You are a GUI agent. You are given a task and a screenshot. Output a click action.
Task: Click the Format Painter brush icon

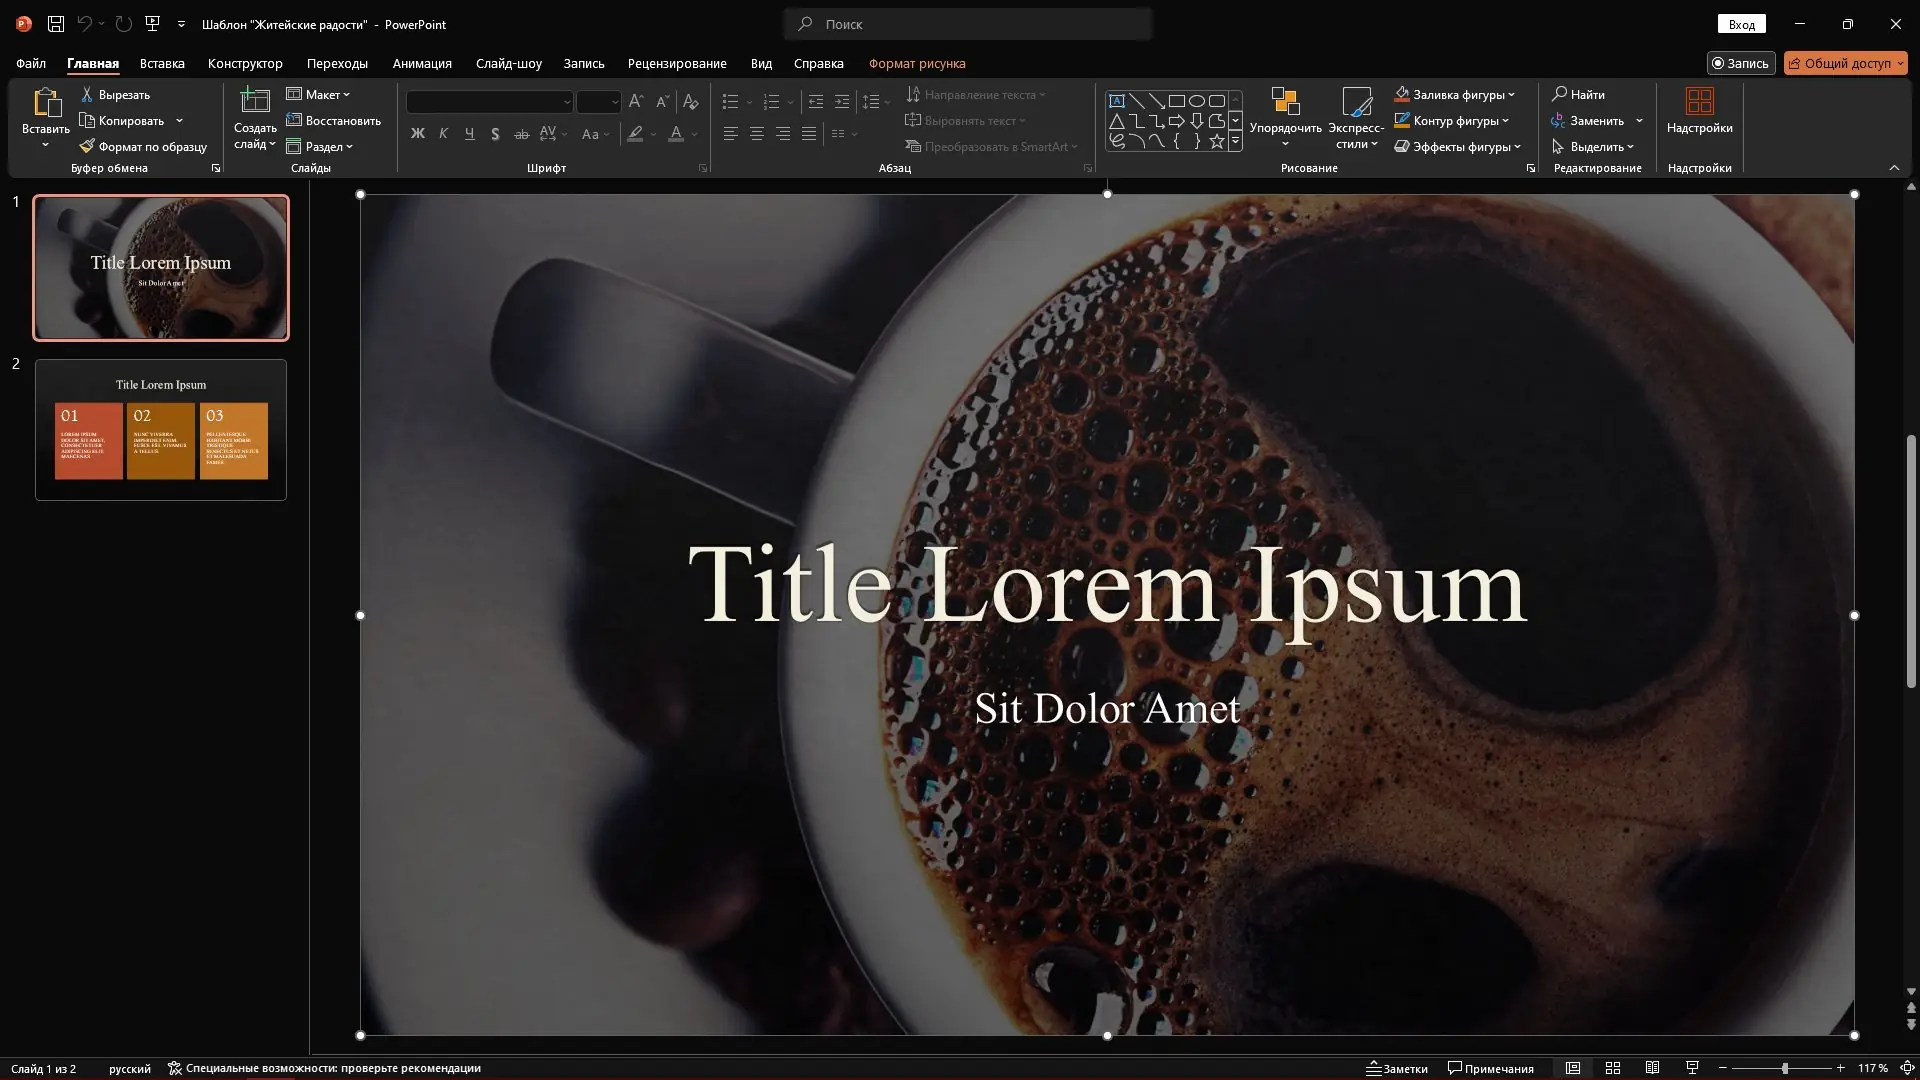[x=87, y=147]
